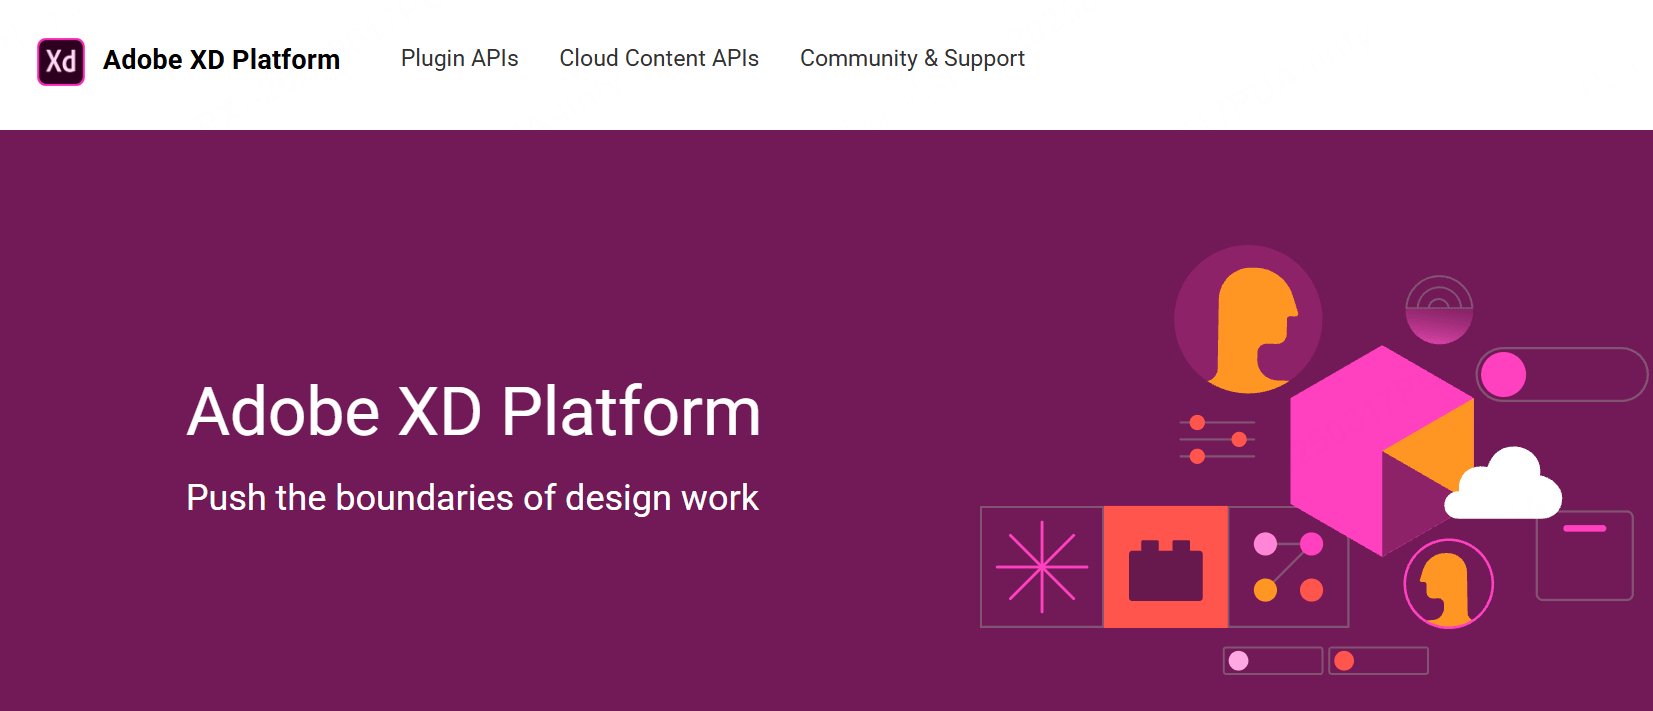1653x711 pixels.
Task: Select Community & Support in navigation
Action: pos(912,59)
